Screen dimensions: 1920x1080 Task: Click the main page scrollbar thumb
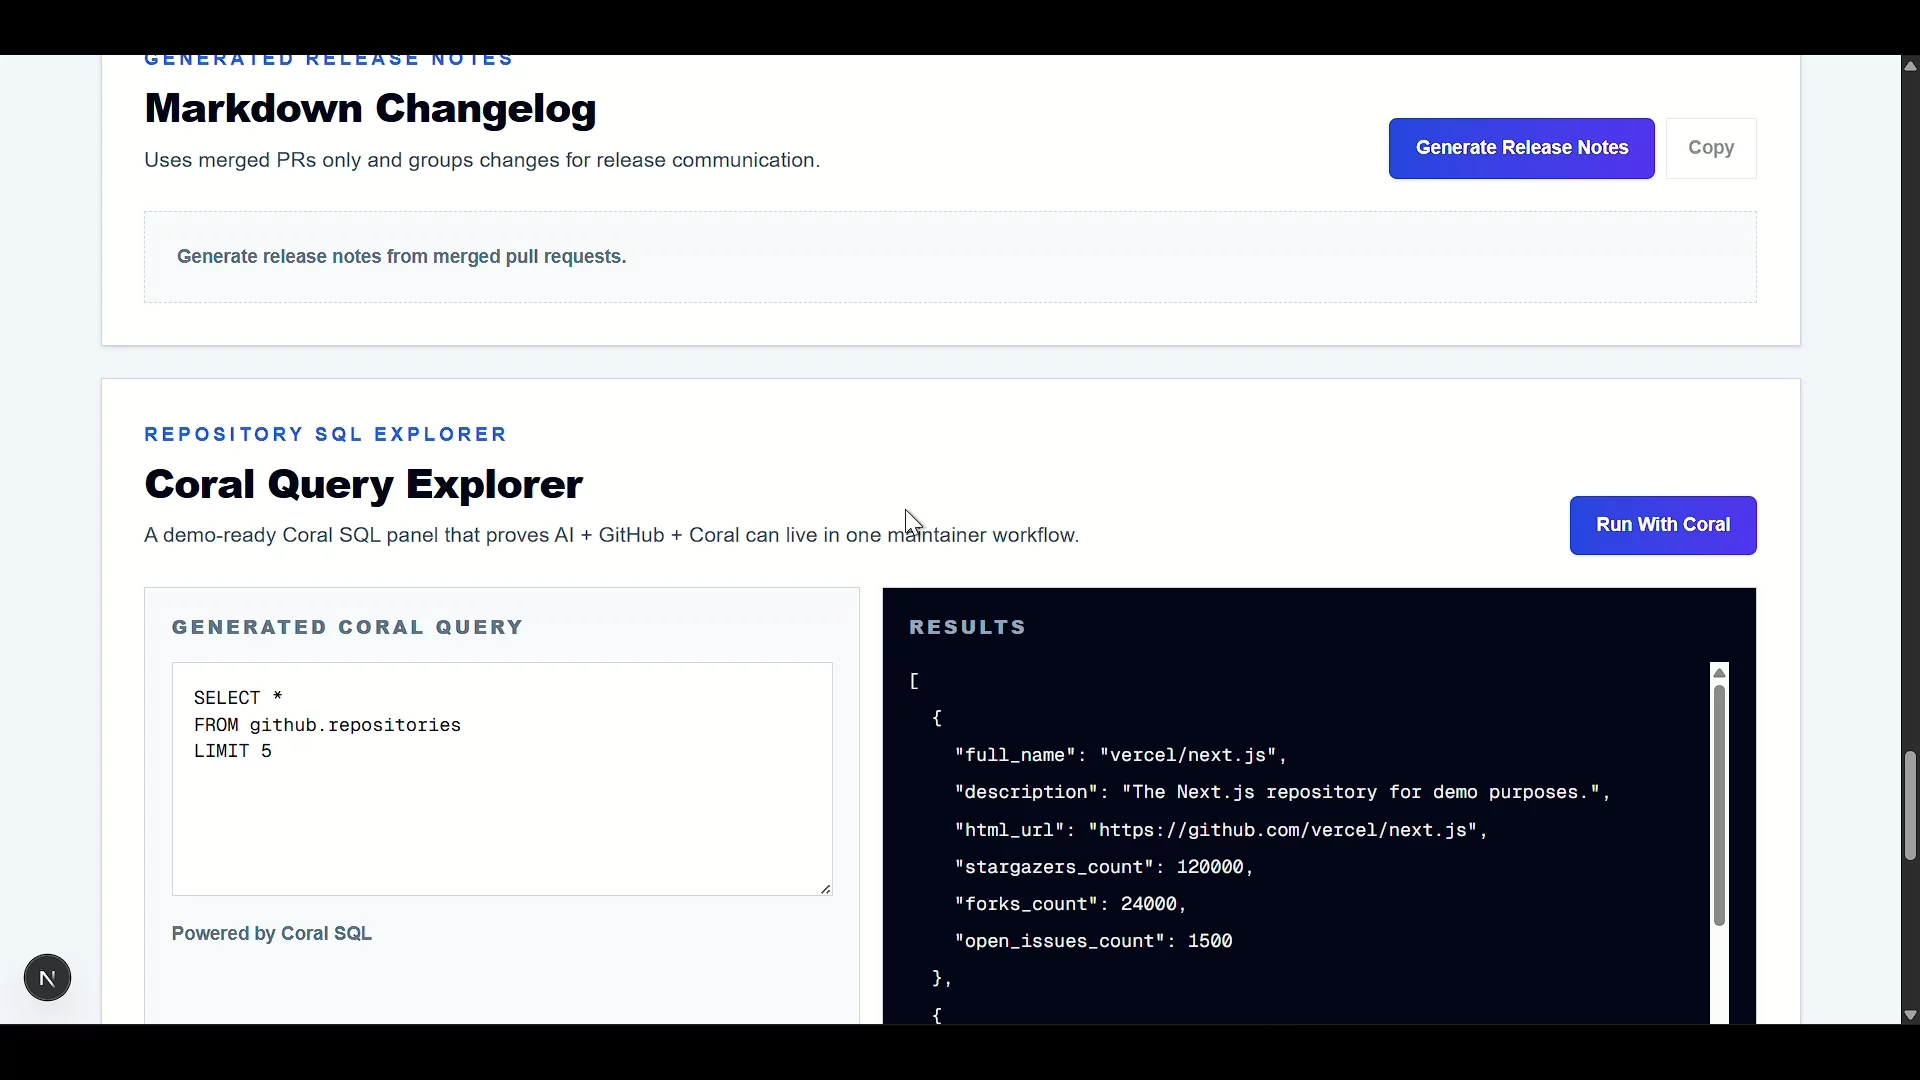pos(1910,806)
